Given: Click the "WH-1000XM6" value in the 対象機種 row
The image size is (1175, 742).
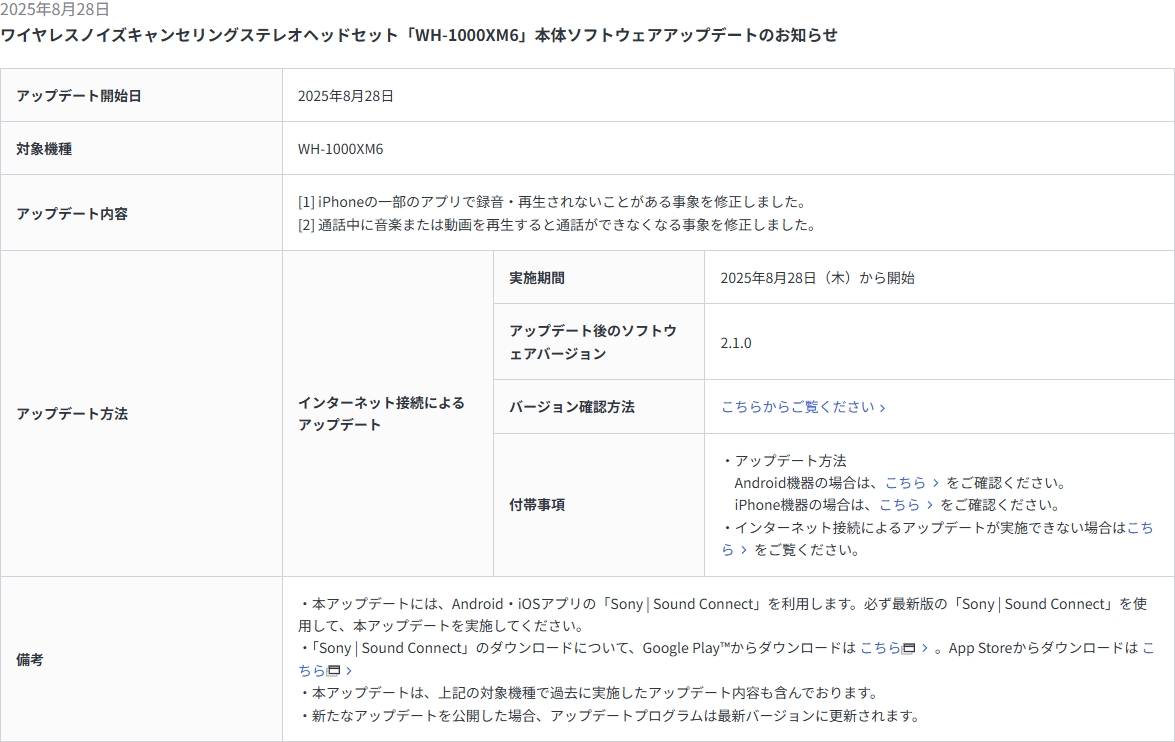Looking at the screenshot, I should pos(340,149).
